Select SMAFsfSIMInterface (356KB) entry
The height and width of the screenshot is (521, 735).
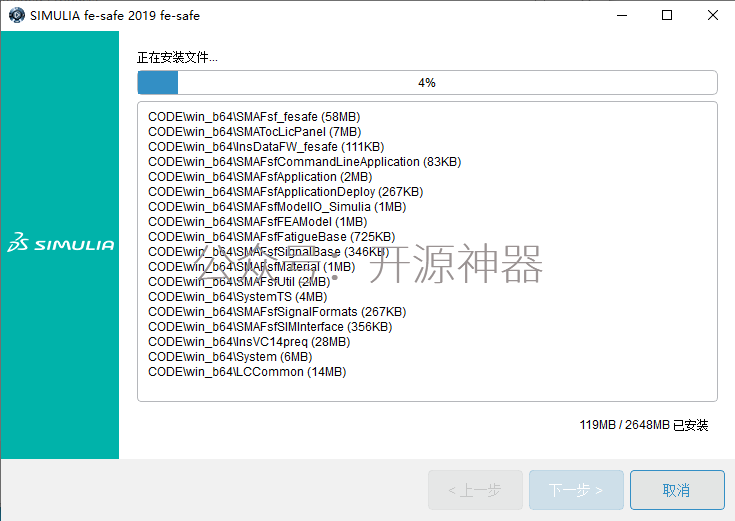tap(270, 327)
